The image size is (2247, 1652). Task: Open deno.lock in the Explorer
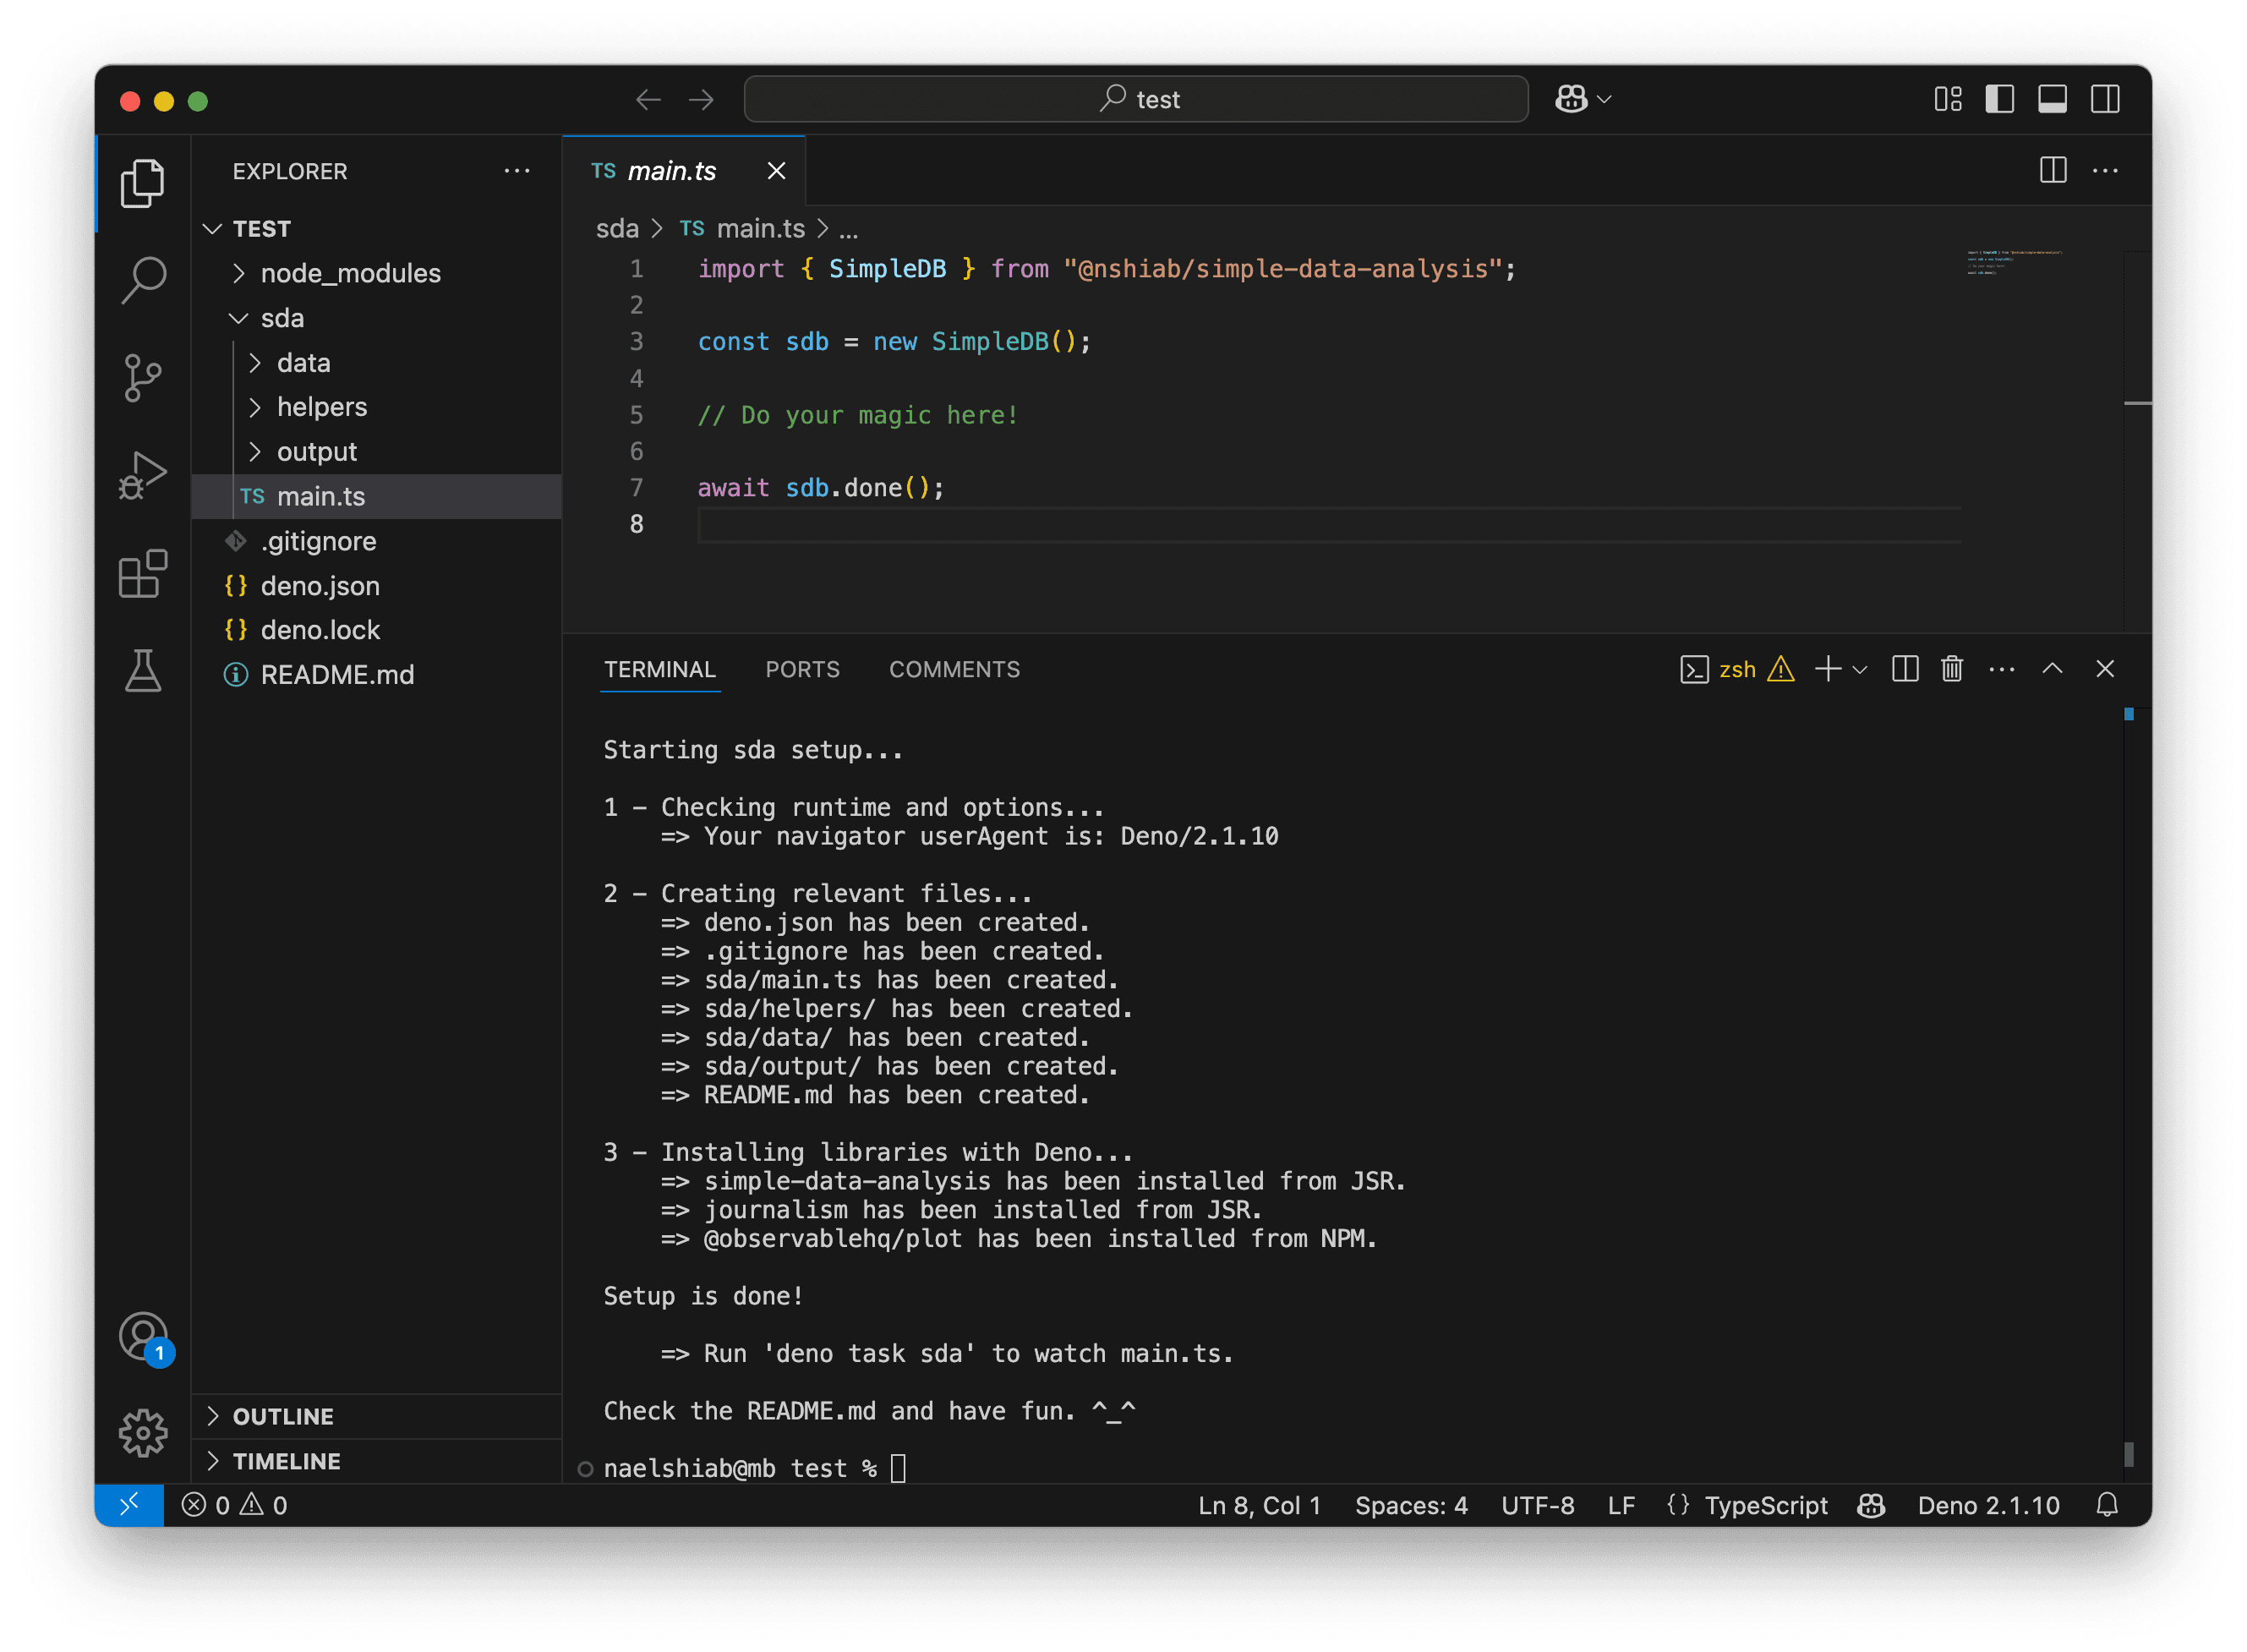pyautogui.click(x=376, y=630)
